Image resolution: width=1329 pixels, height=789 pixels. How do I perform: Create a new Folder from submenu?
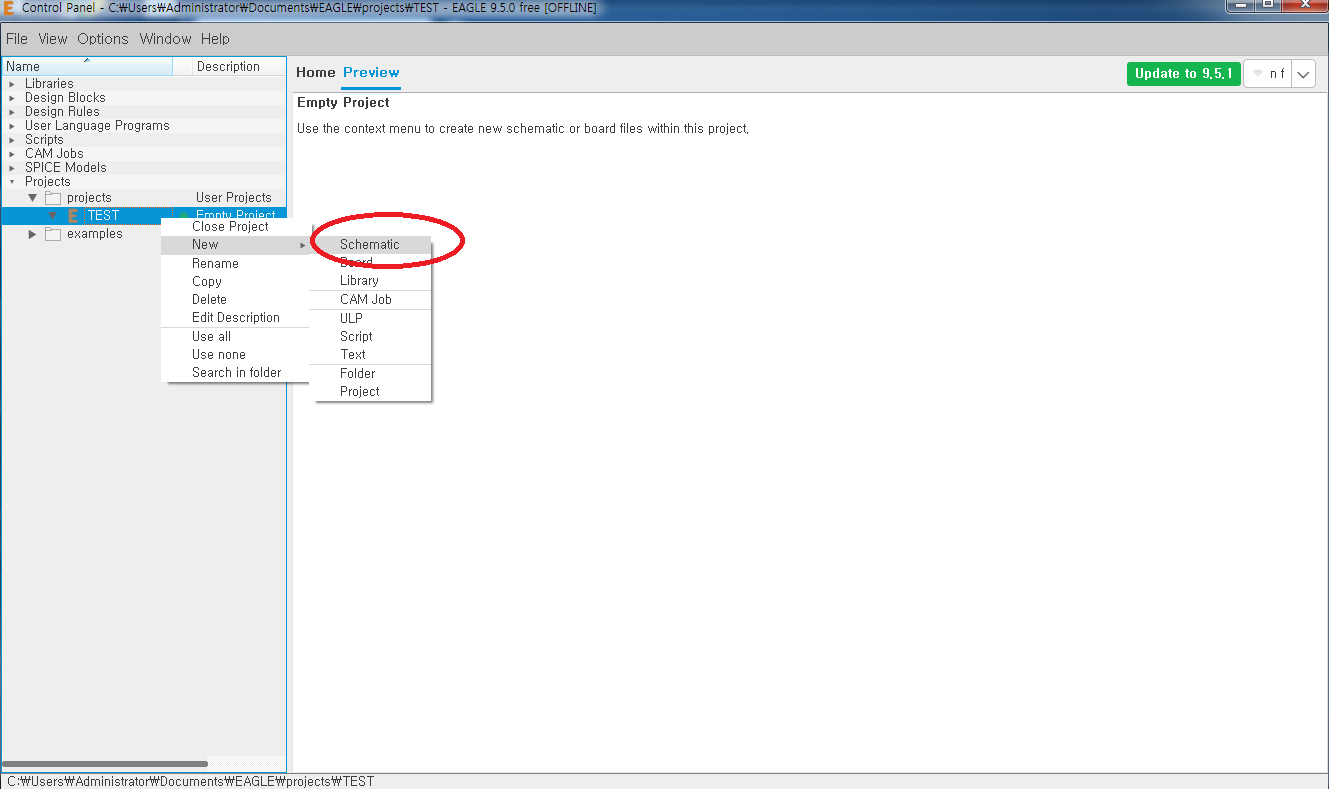(x=372, y=373)
